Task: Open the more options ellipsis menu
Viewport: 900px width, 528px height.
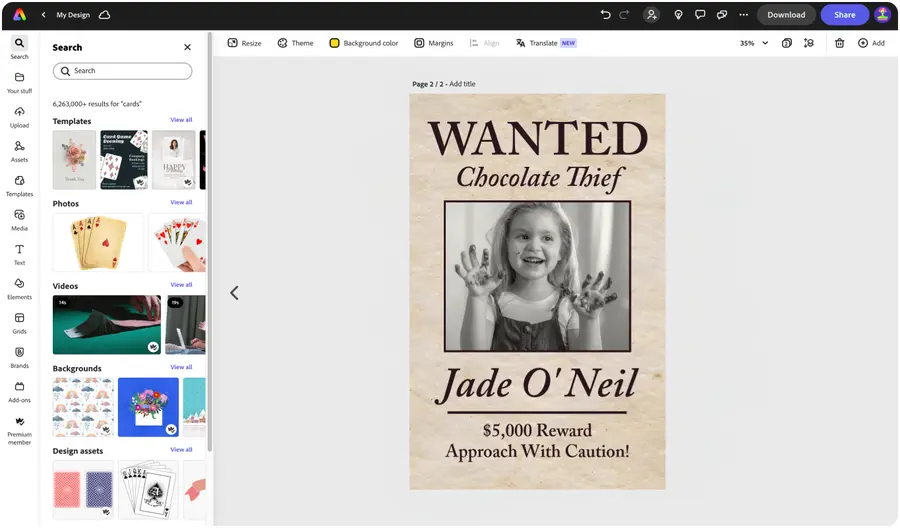Action: 743,15
